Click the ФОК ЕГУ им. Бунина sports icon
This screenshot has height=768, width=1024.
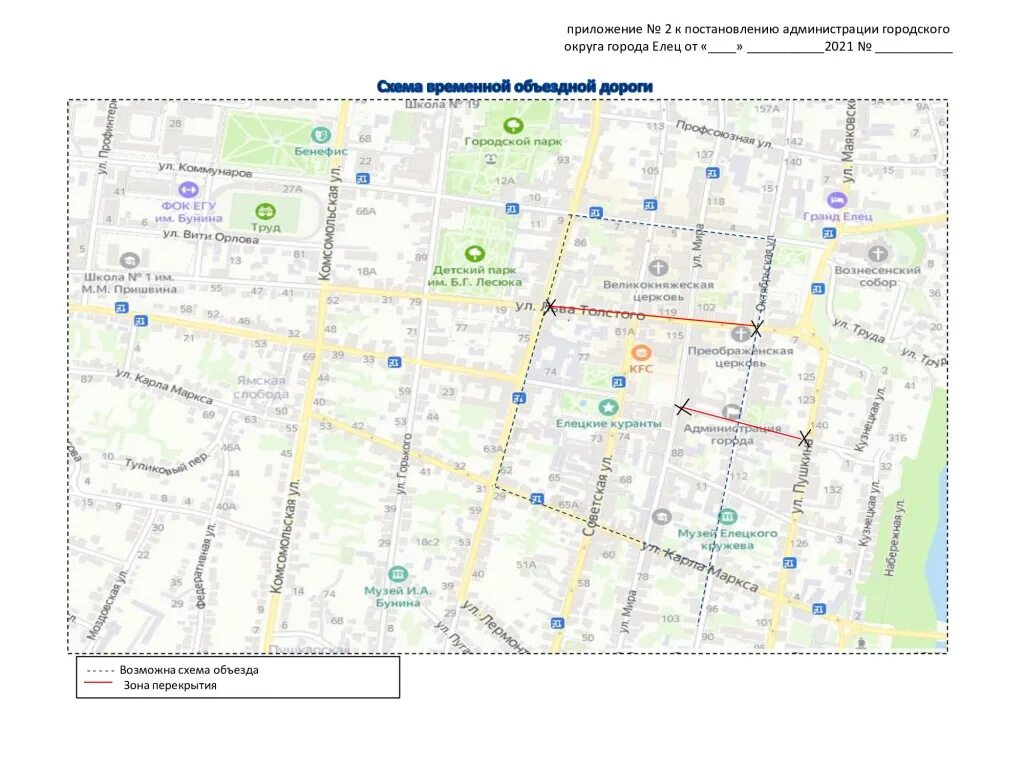click(188, 189)
